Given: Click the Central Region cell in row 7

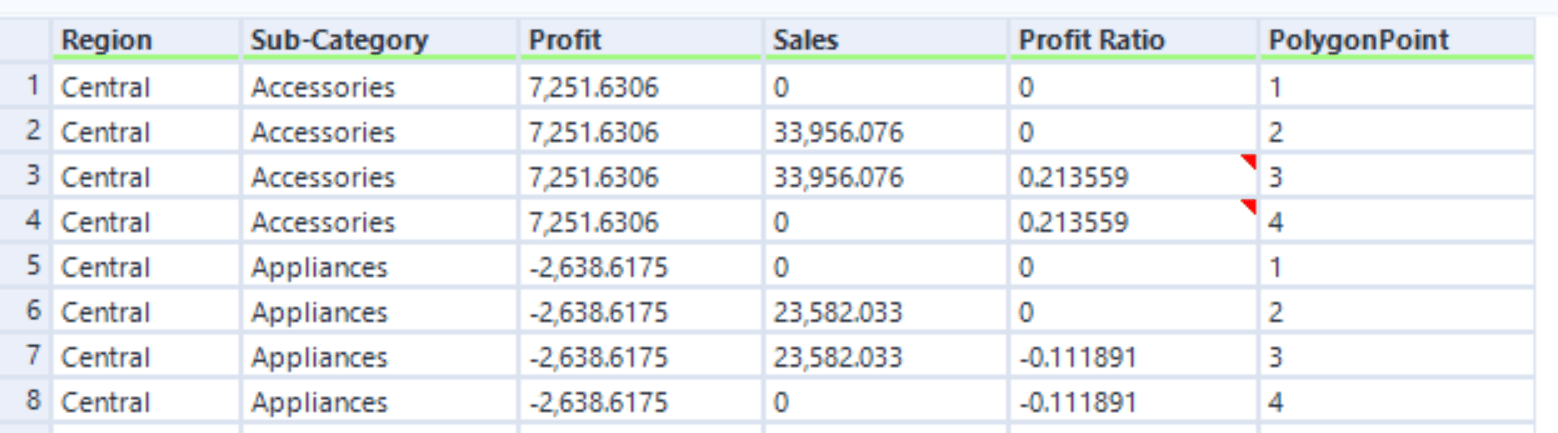Looking at the screenshot, I should tap(146, 357).
